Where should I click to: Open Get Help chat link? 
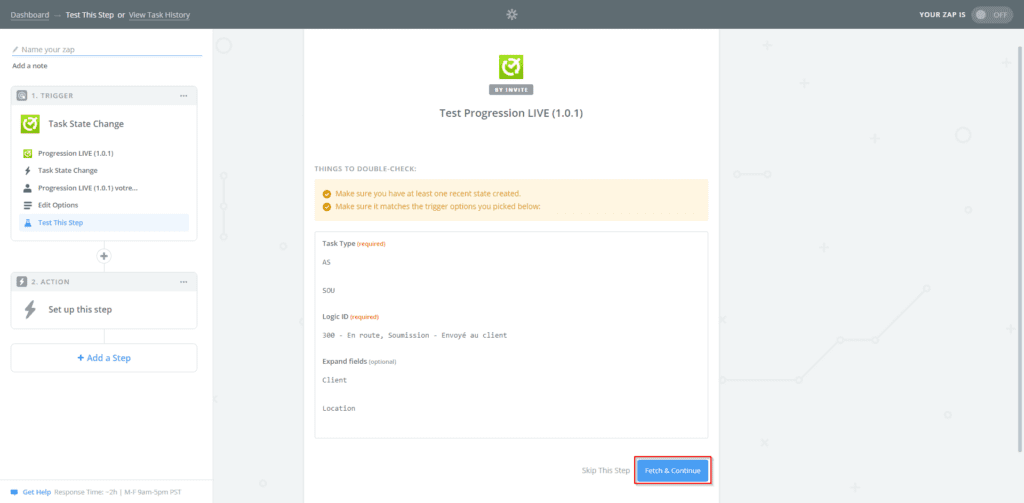pyautogui.click(x=37, y=492)
